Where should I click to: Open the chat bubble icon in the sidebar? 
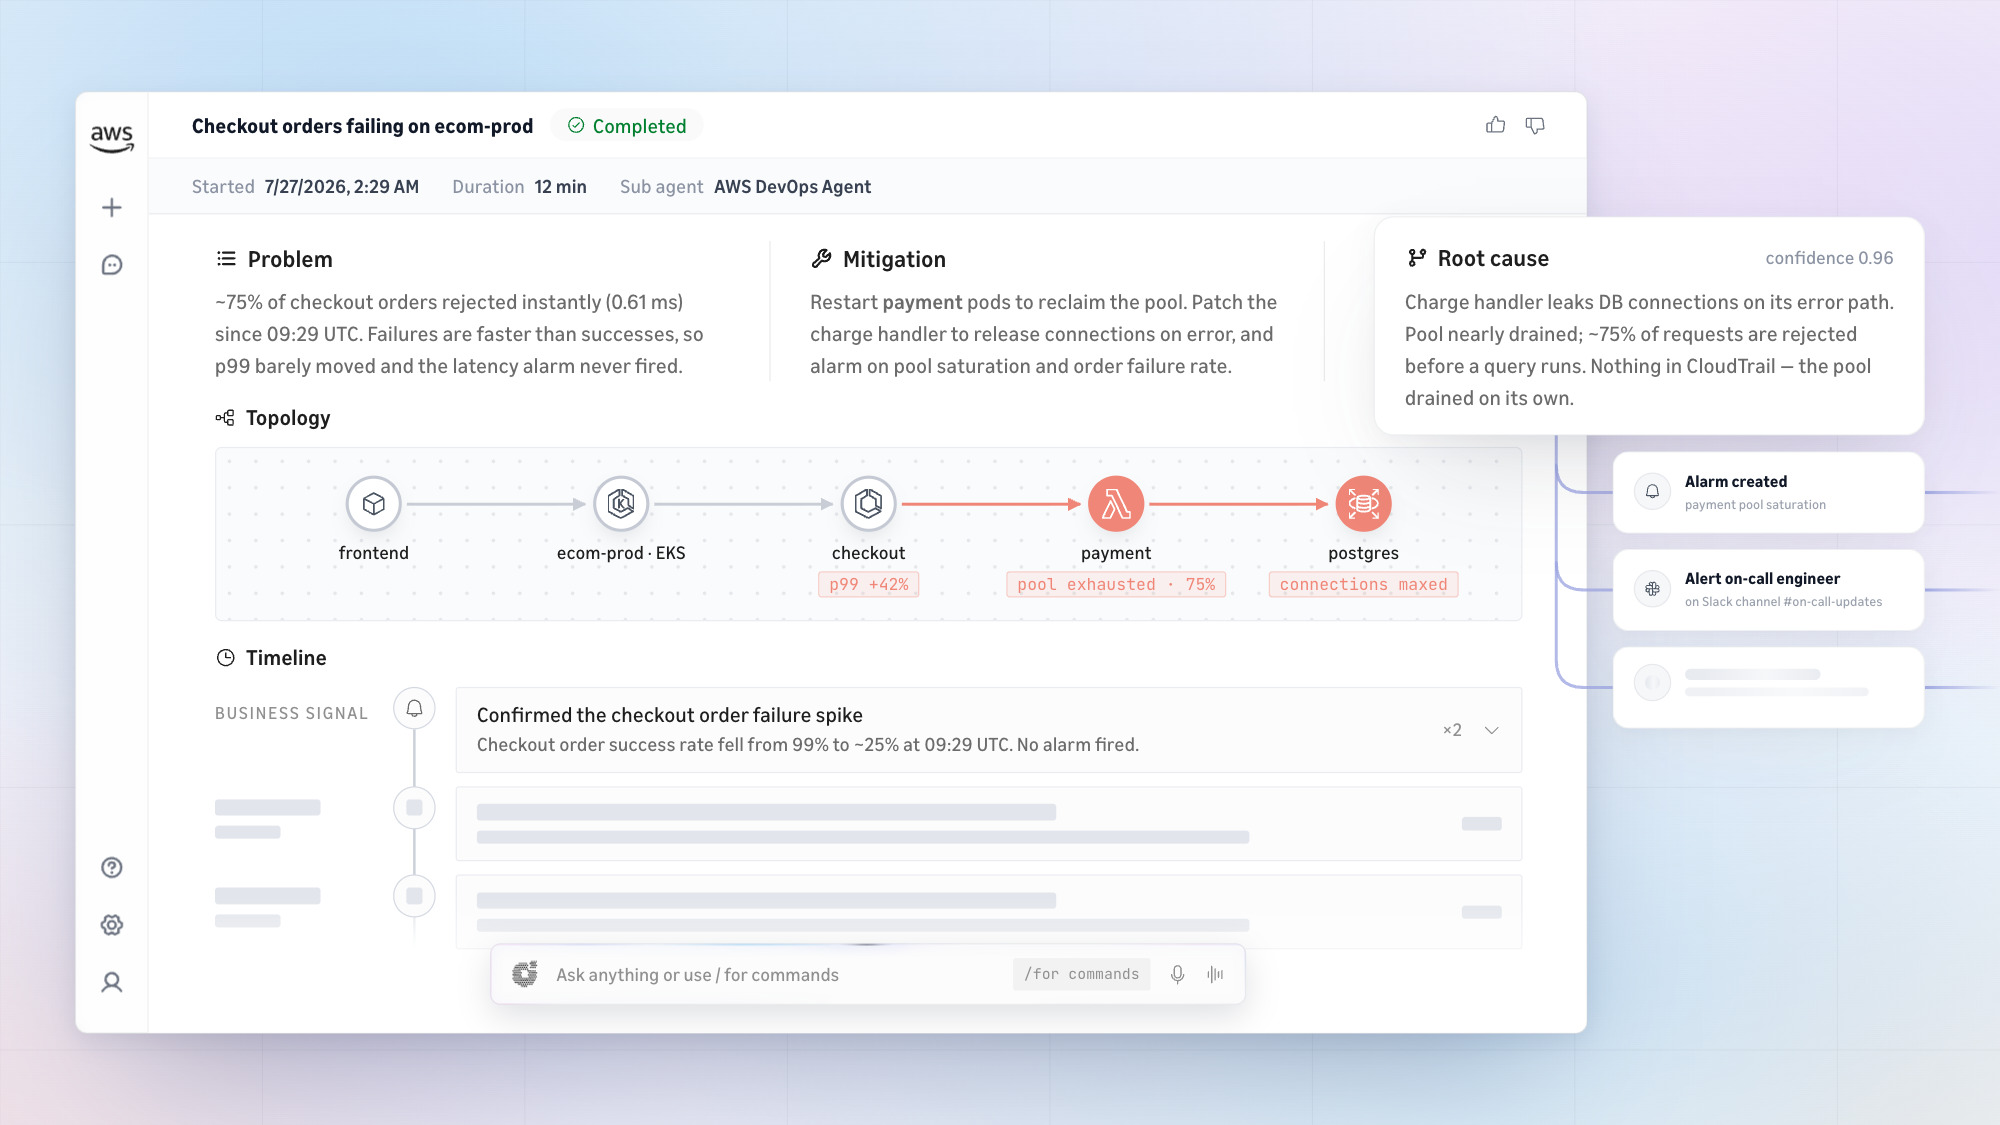[x=112, y=265]
